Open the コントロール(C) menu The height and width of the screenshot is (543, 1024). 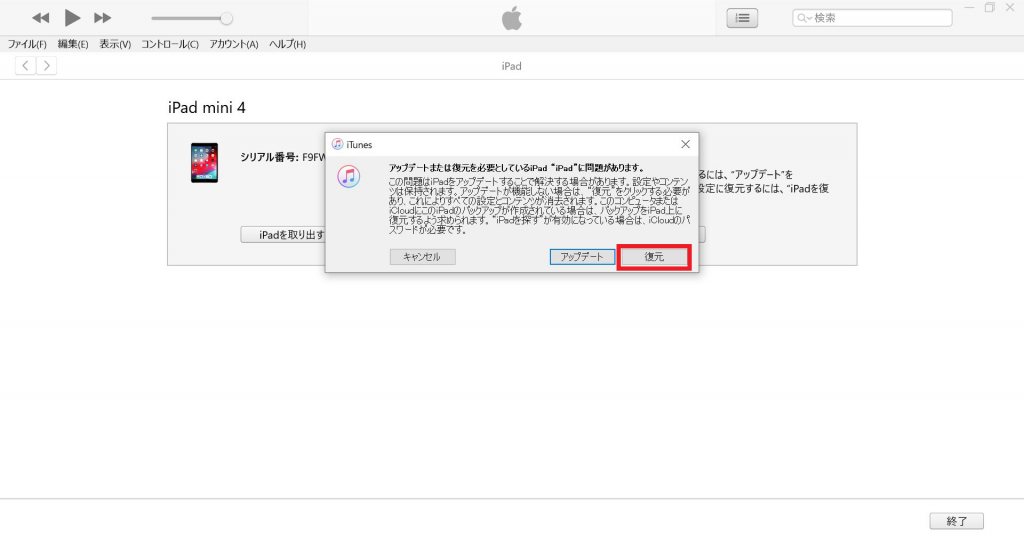coord(170,44)
